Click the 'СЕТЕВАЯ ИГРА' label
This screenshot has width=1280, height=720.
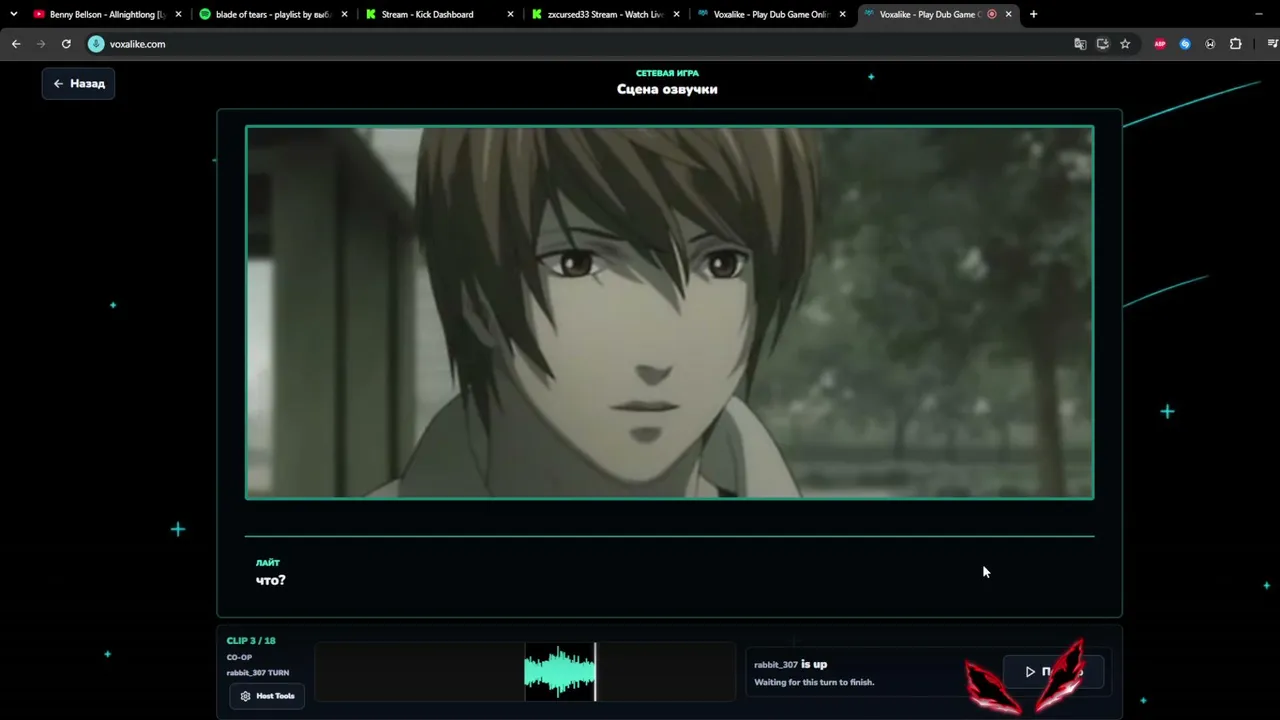[x=667, y=73]
